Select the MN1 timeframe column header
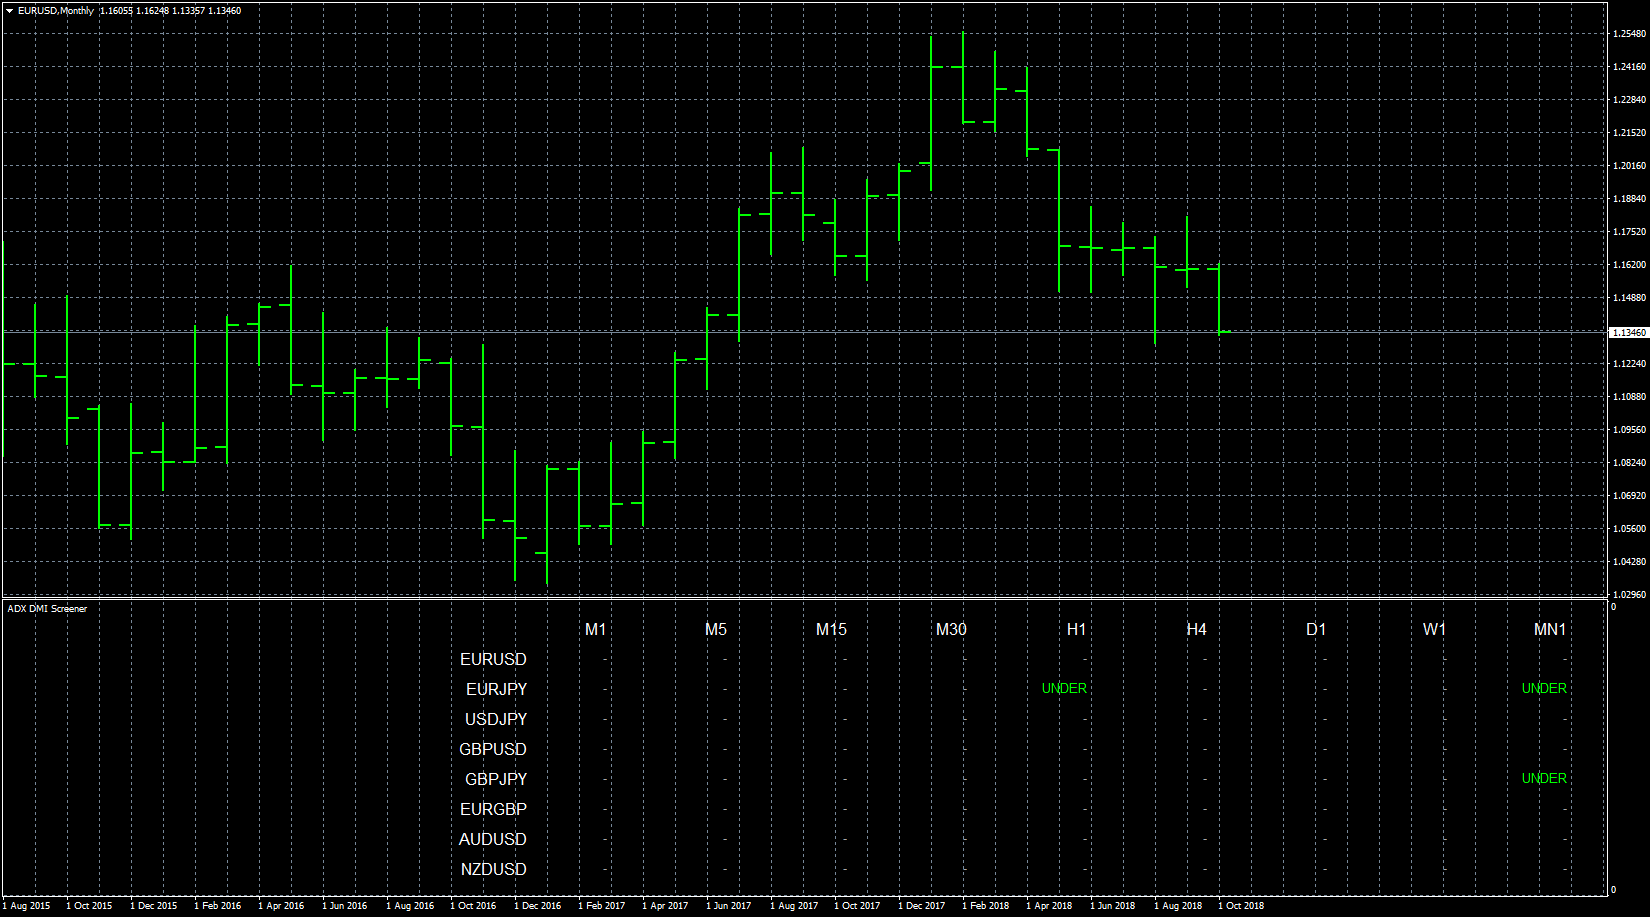The width and height of the screenshot is (1650, 917). click(1550, 629)
